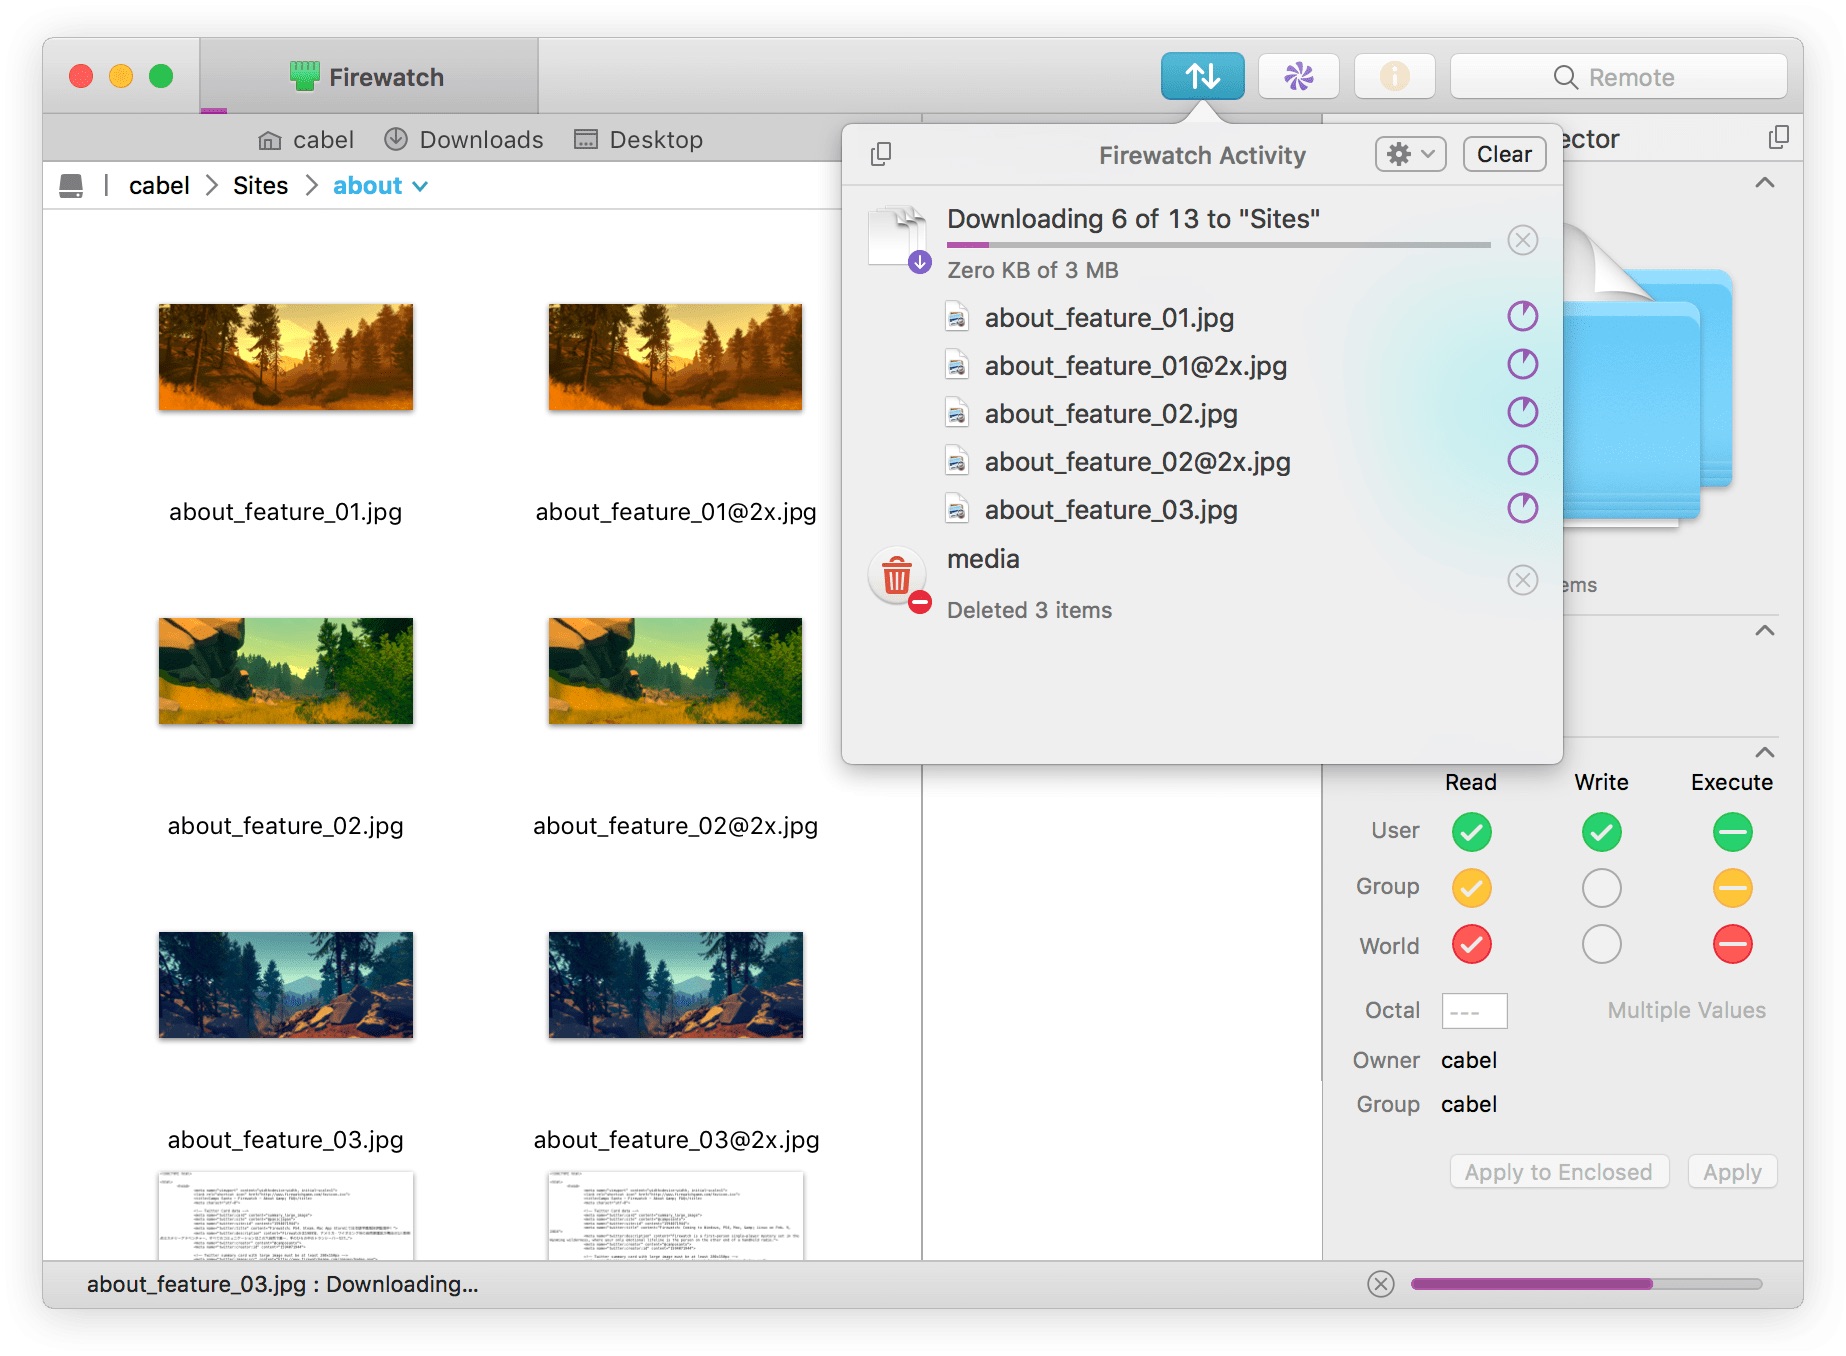Viewport: 1846px width, 1356px height.
Task: Toggle User Read permission
Action: coord(1471,832)
